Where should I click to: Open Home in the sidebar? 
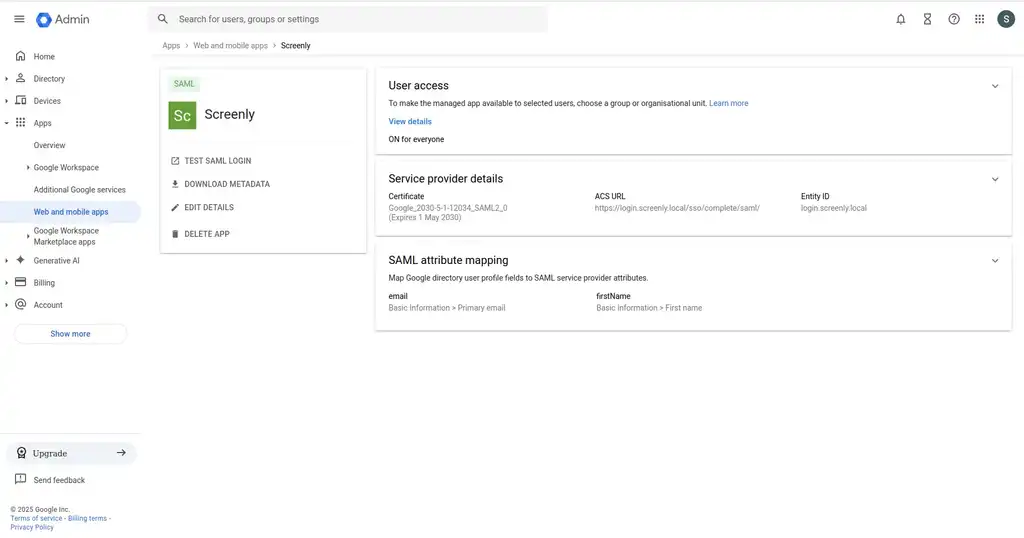point(44,57)
